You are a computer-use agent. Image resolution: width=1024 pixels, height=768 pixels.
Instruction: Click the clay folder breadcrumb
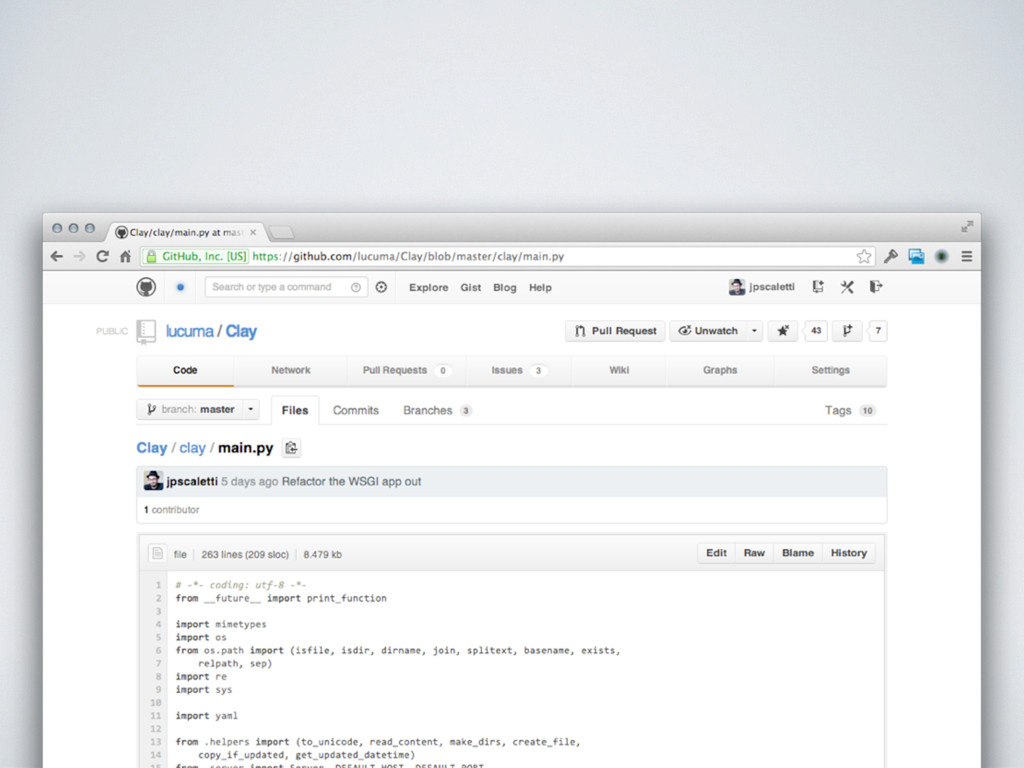pyautogui.click(x=192, y=448)
